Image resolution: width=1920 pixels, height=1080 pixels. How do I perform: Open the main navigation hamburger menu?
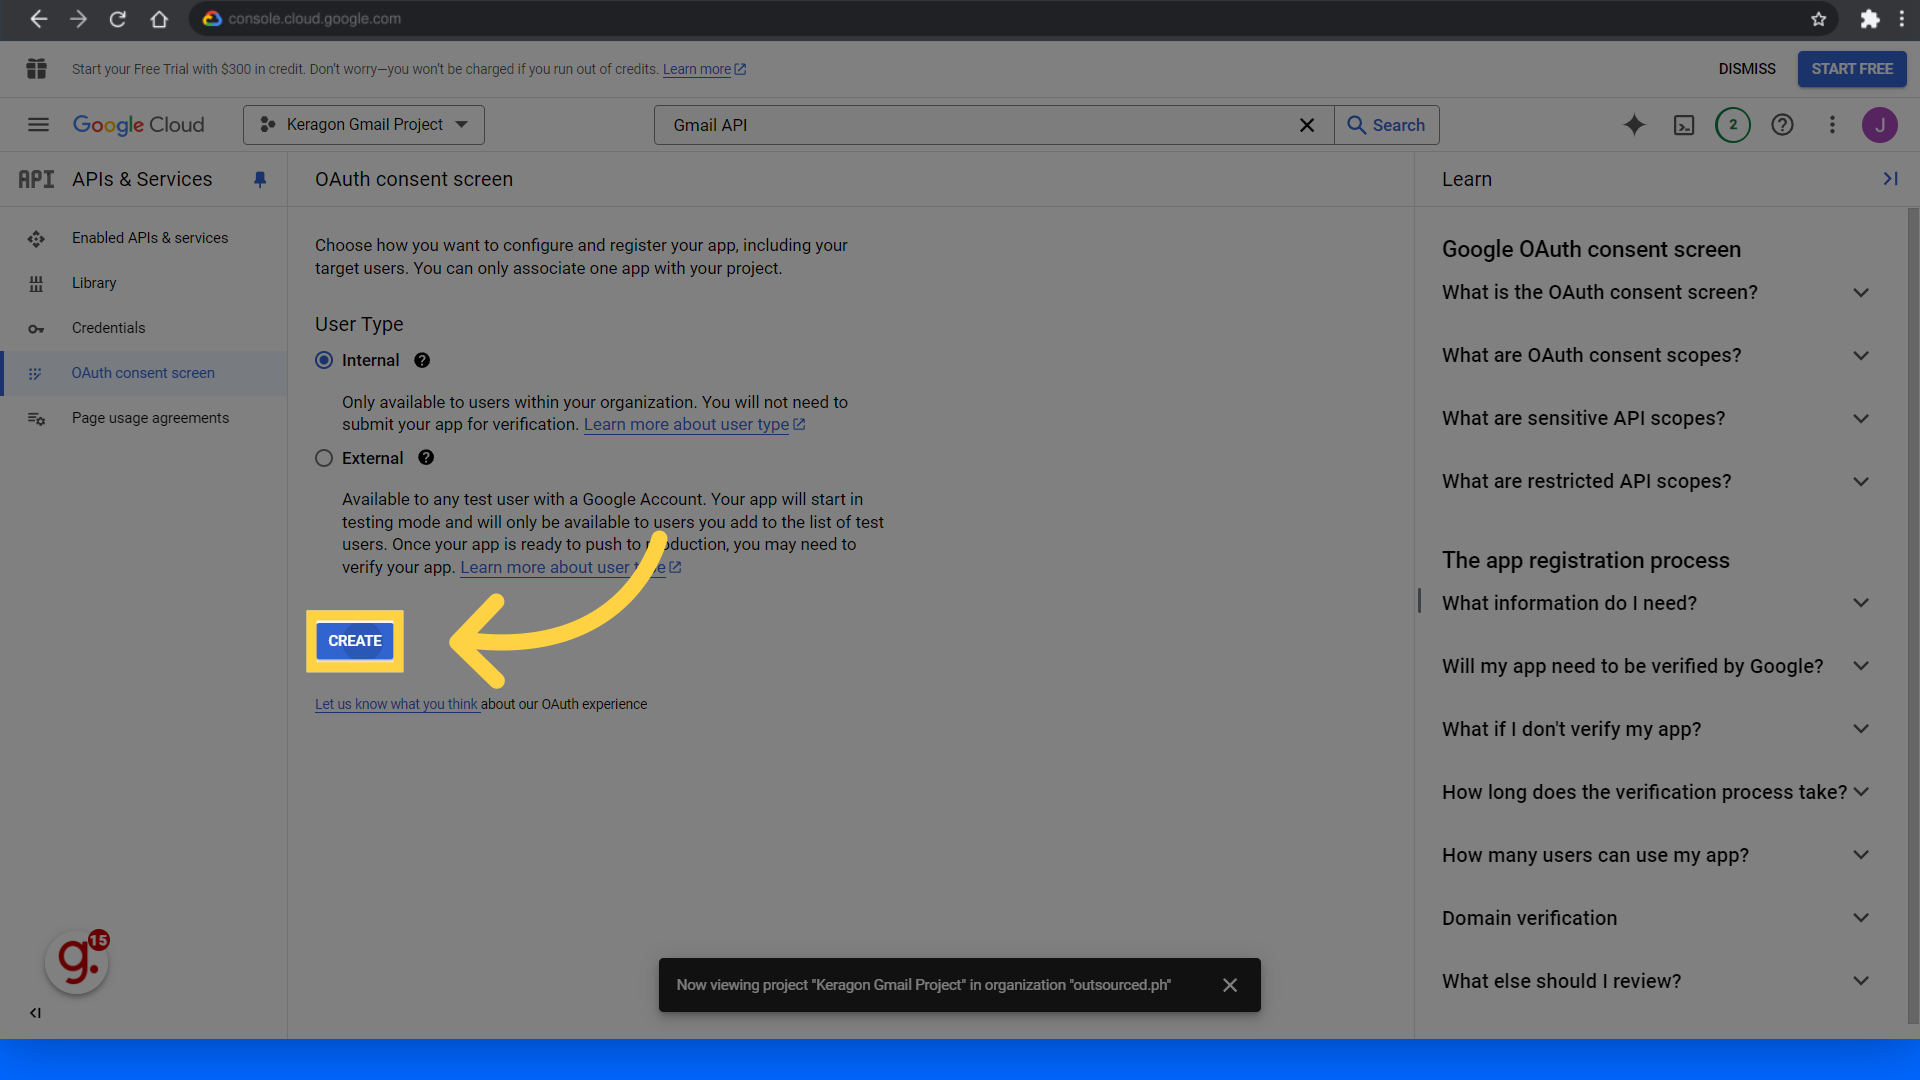[38, 125]
